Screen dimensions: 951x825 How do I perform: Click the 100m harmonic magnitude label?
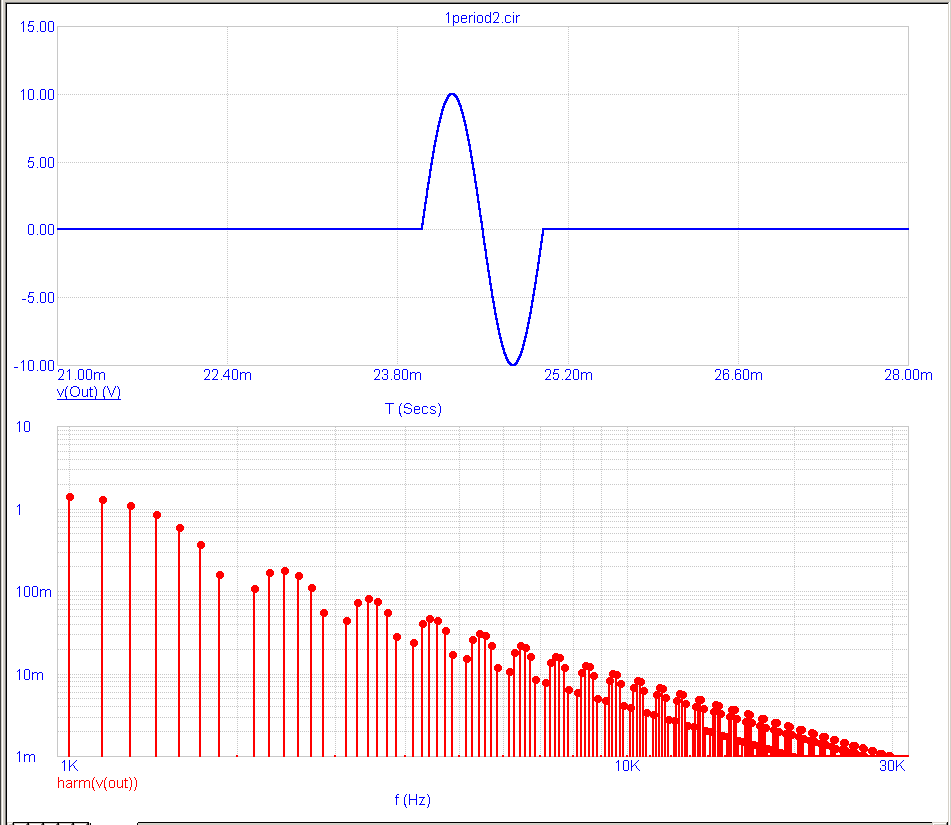(x=33, y=592)
